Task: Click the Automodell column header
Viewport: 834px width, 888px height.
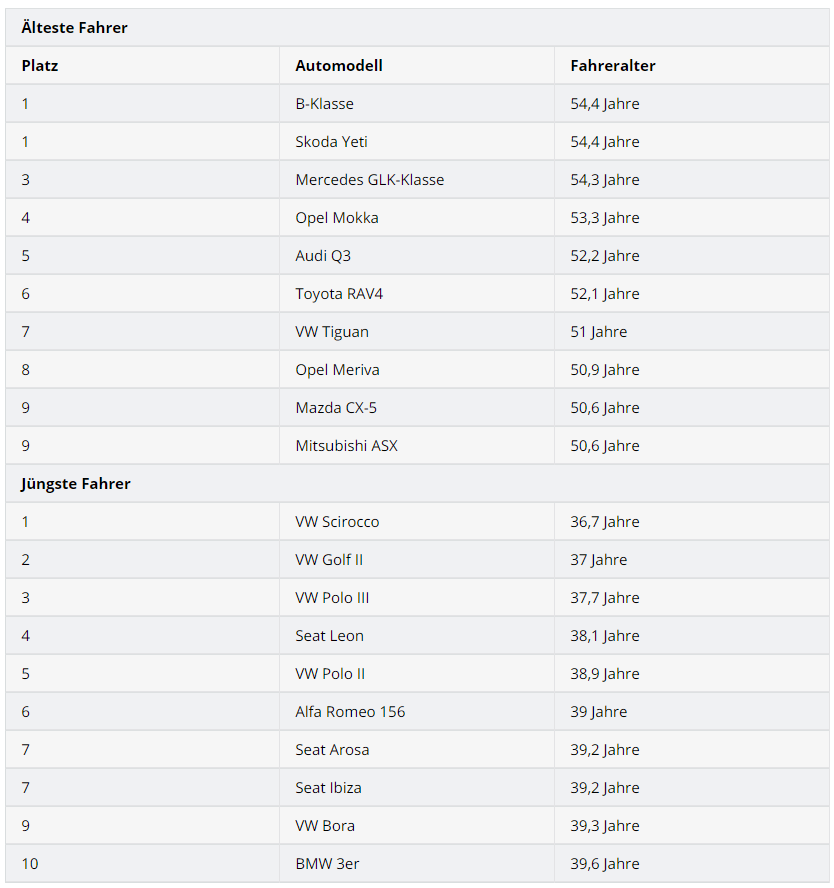Action: coord(339,66)
